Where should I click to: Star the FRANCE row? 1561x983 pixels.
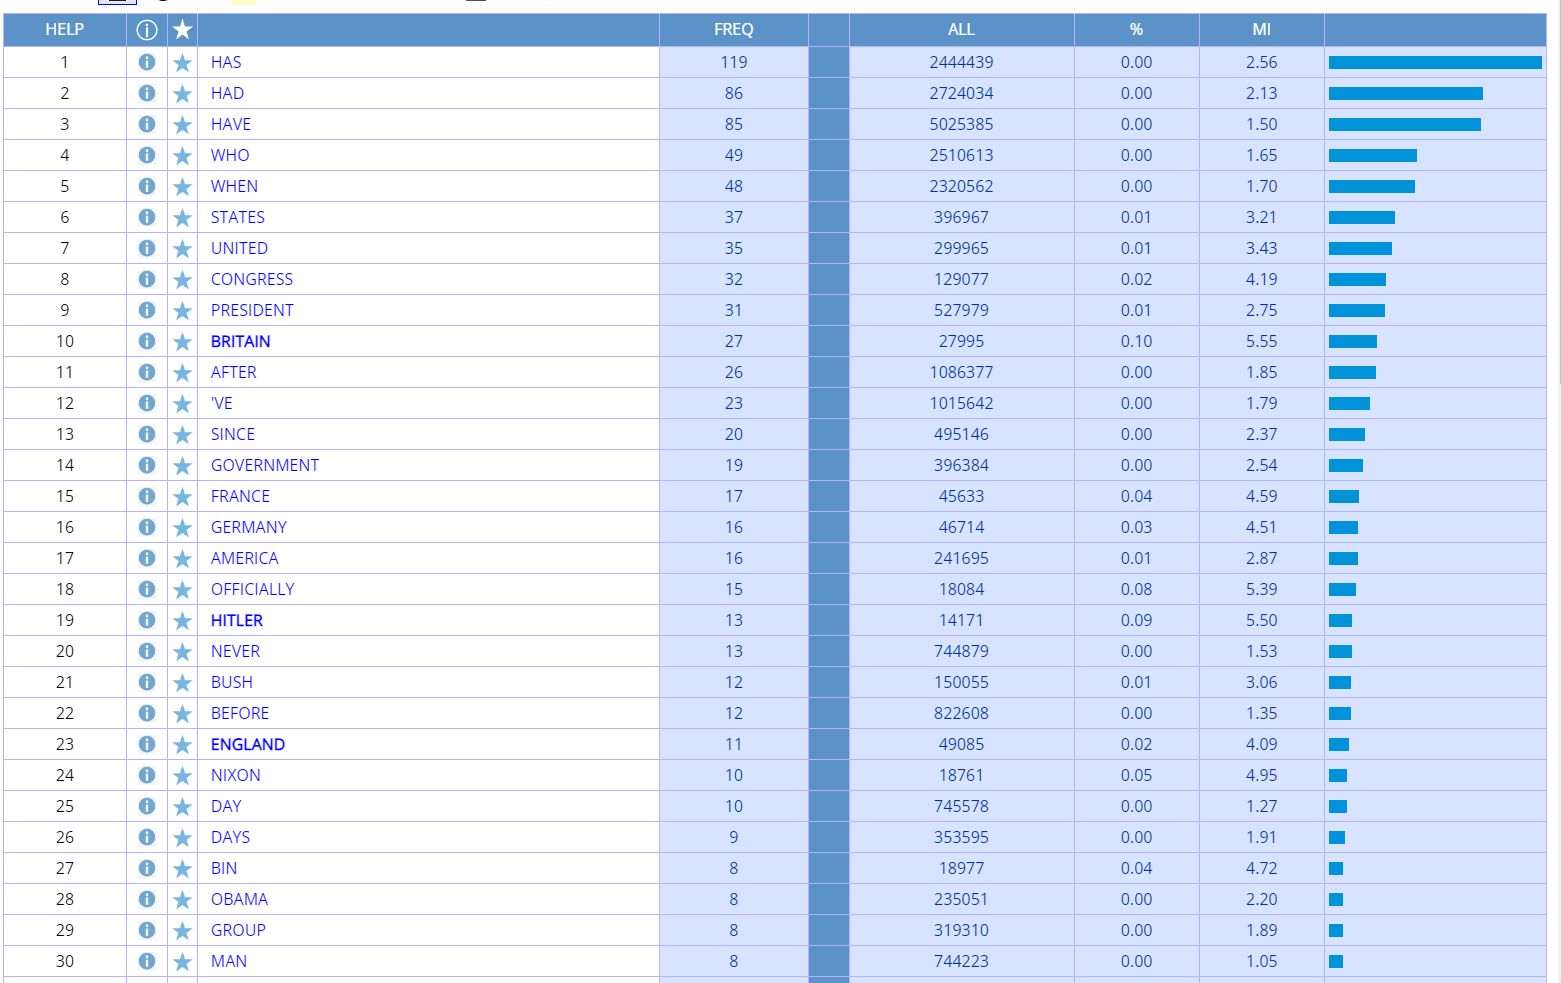point(182,497)
